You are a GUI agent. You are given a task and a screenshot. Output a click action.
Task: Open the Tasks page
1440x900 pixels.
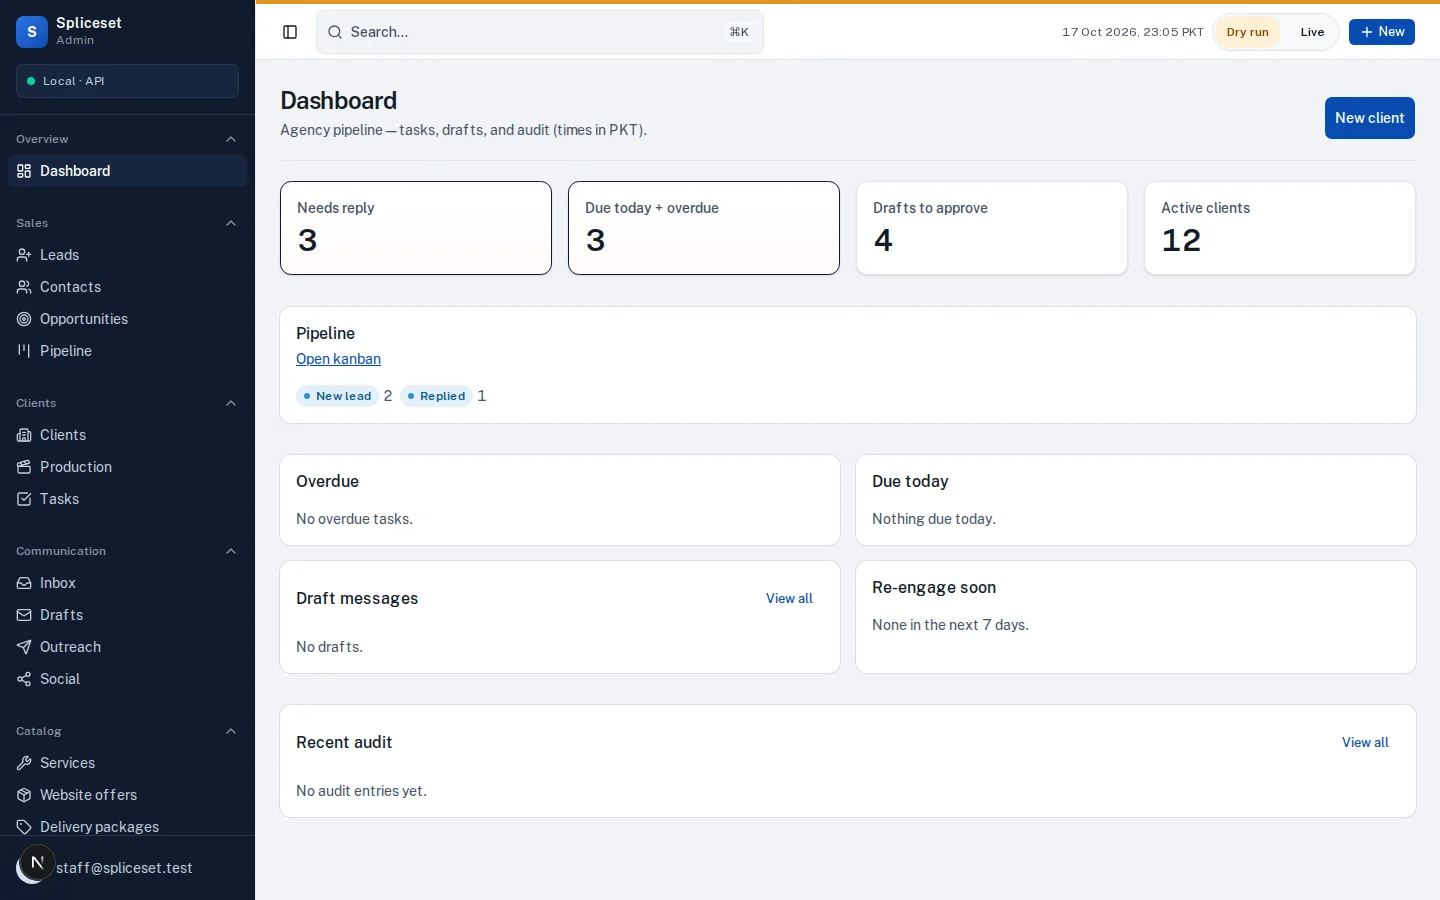click(127, 499)
